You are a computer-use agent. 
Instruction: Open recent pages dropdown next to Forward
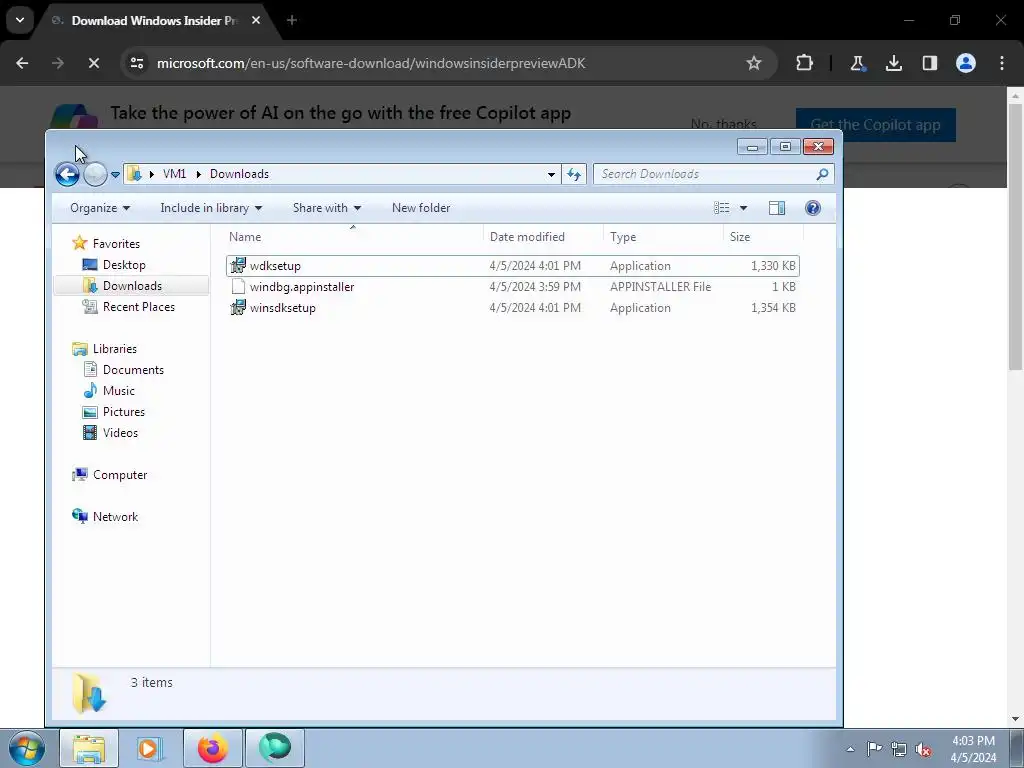[x=116, y=174]
